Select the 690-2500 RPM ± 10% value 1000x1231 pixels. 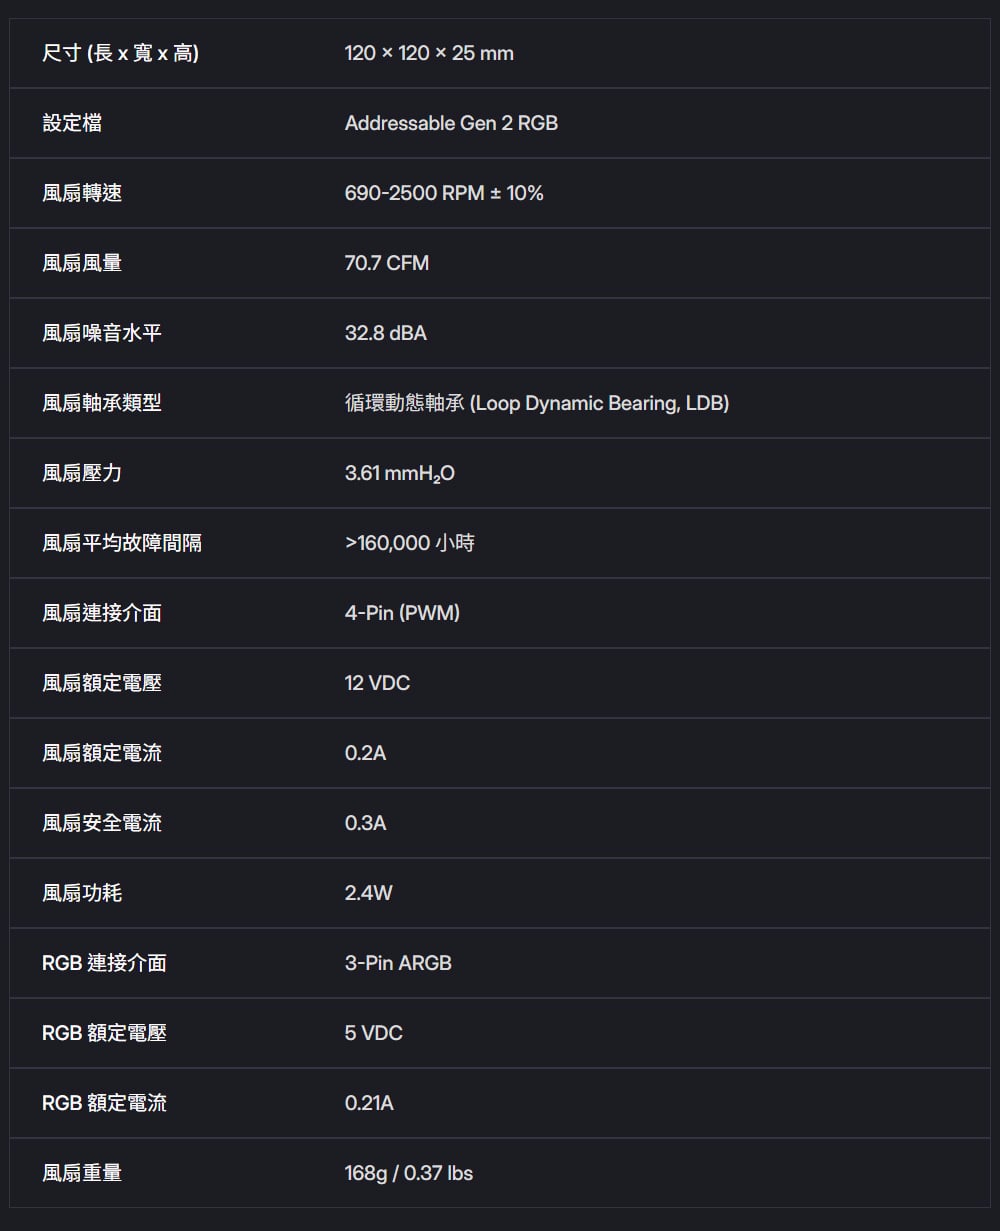pos(444,193)
